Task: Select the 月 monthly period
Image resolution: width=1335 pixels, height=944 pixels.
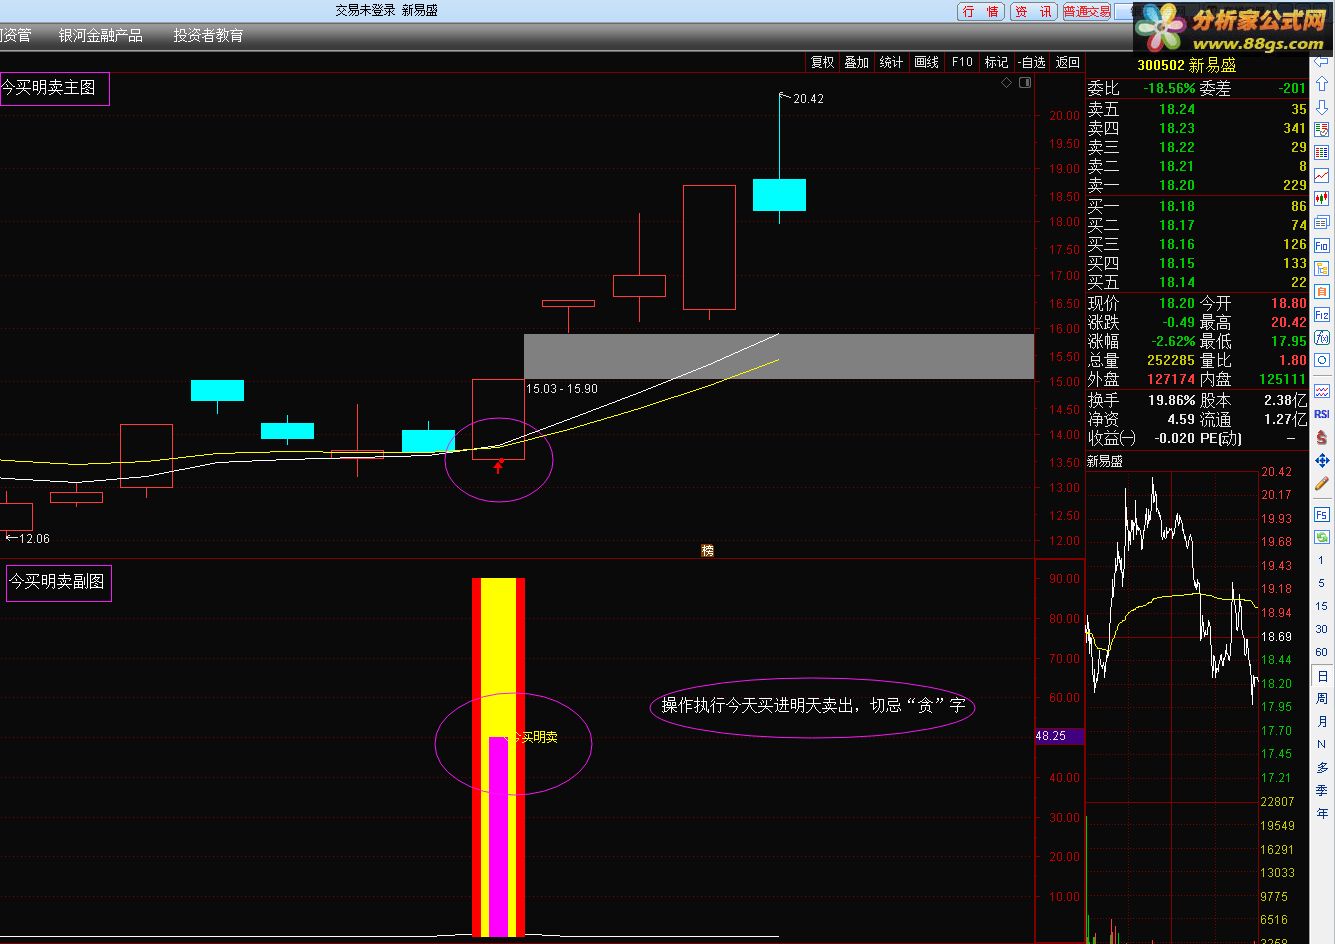Action: coord(1322,722)
